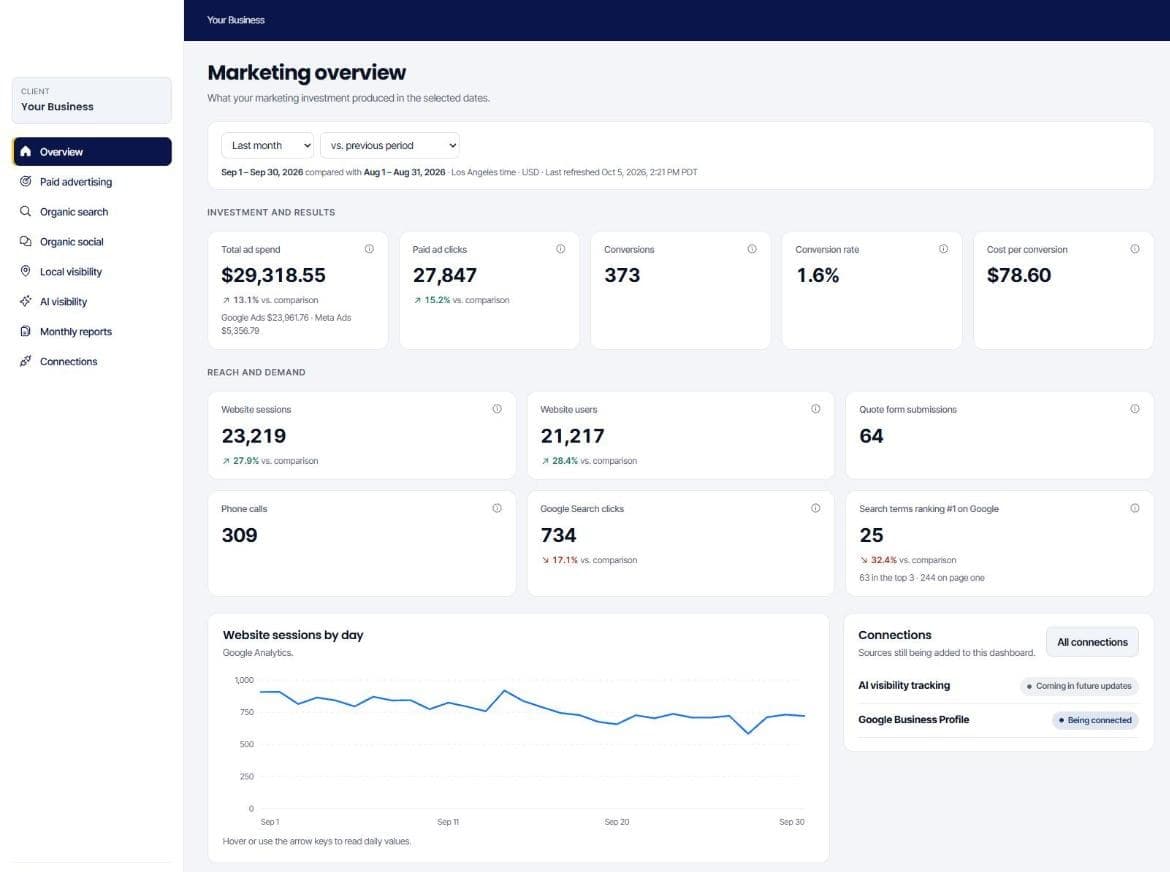Click info icon on Website users card
The width and height of the screenshot is (1170, 872).
tap(816, 409)
